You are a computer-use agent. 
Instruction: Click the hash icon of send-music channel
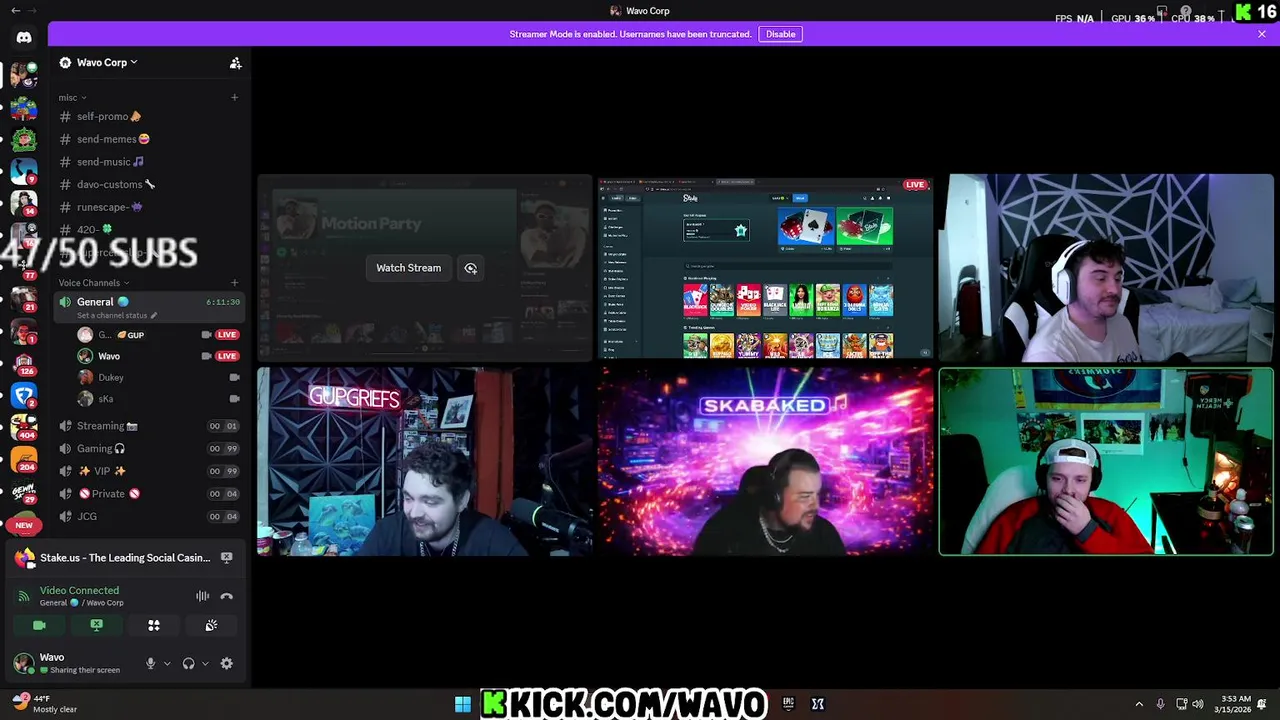point(65,162)
